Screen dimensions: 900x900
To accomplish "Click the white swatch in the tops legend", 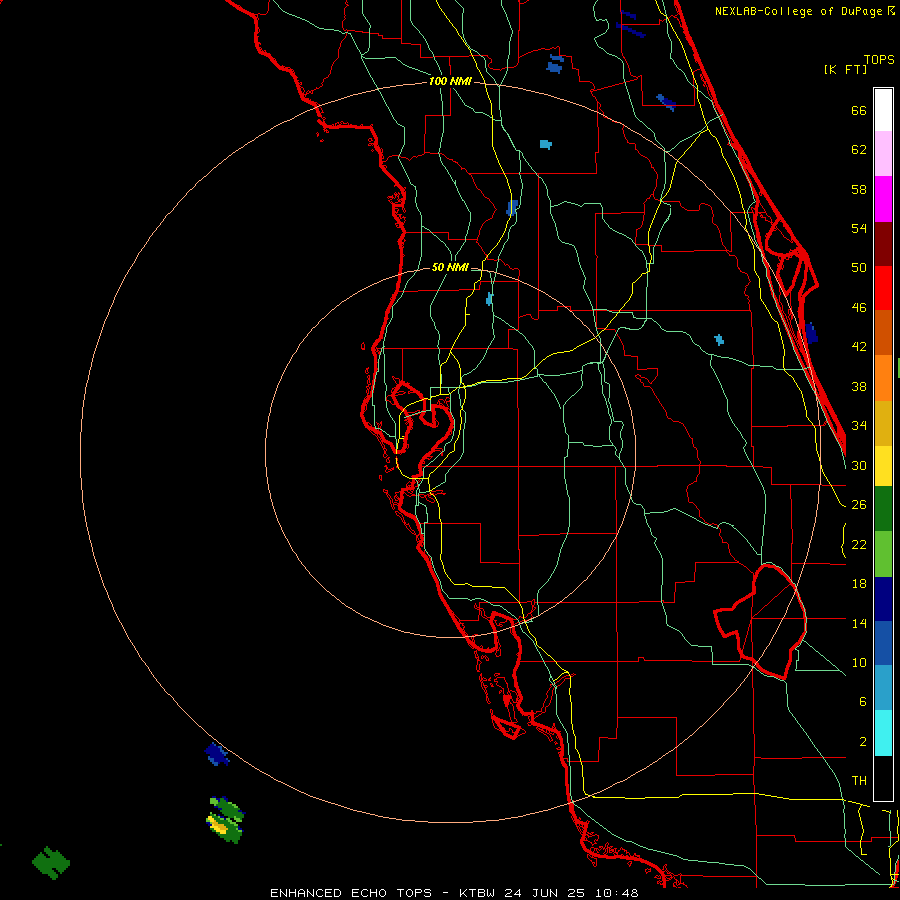I will click(x=883, y=110).
